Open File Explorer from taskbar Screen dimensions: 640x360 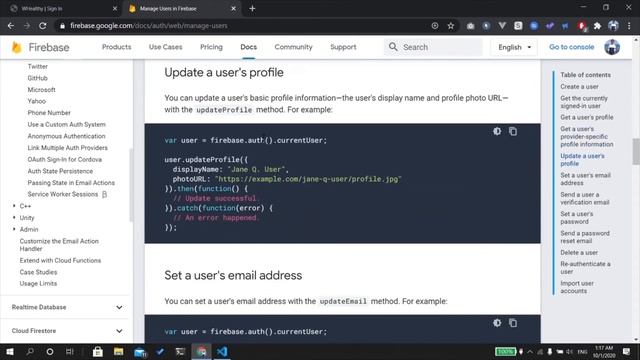[x=118, y=351]
